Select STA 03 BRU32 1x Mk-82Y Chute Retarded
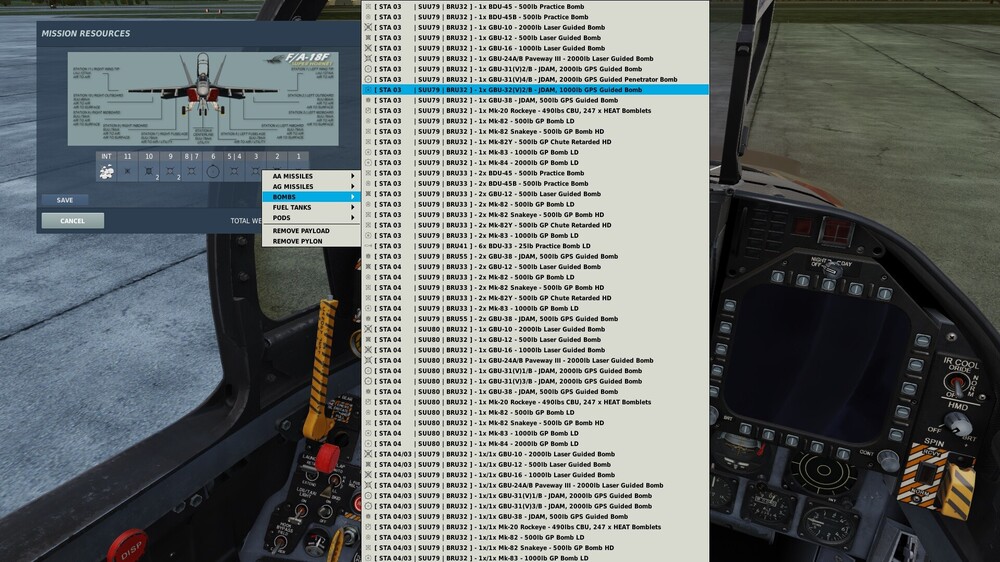The width and height of the screenshot is (1000, 562). point(535,142)
